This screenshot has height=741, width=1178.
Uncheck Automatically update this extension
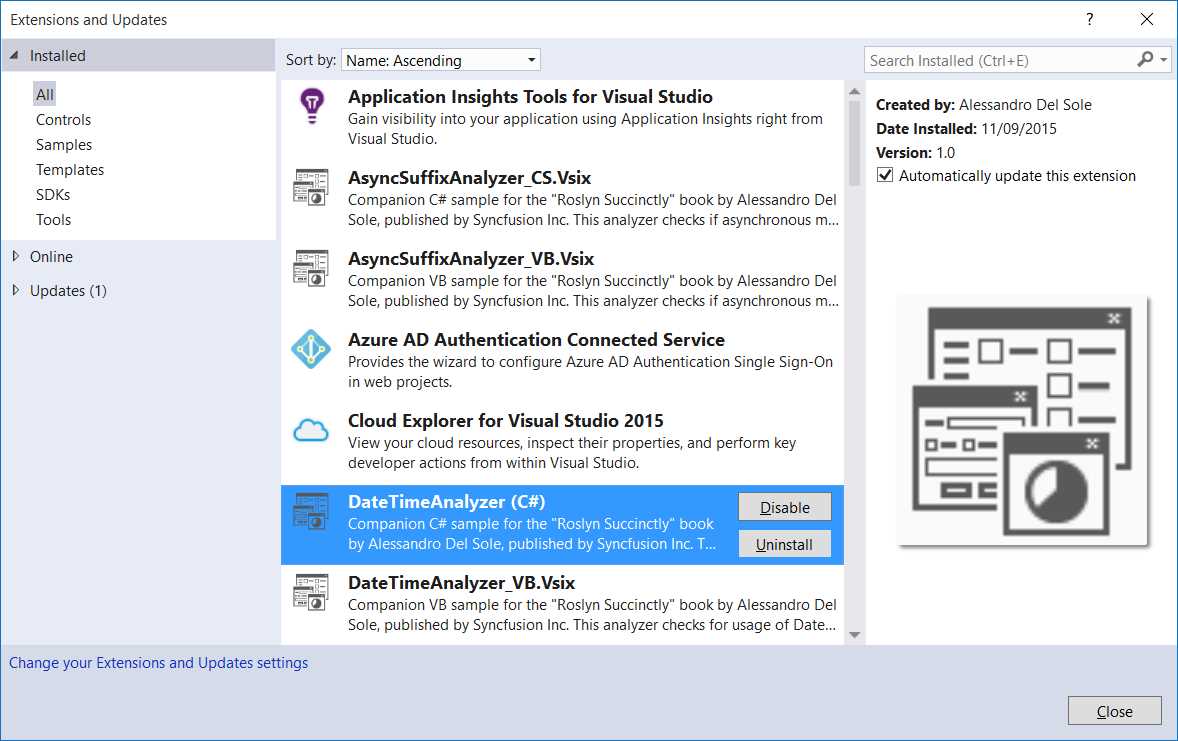coord(885,175)
